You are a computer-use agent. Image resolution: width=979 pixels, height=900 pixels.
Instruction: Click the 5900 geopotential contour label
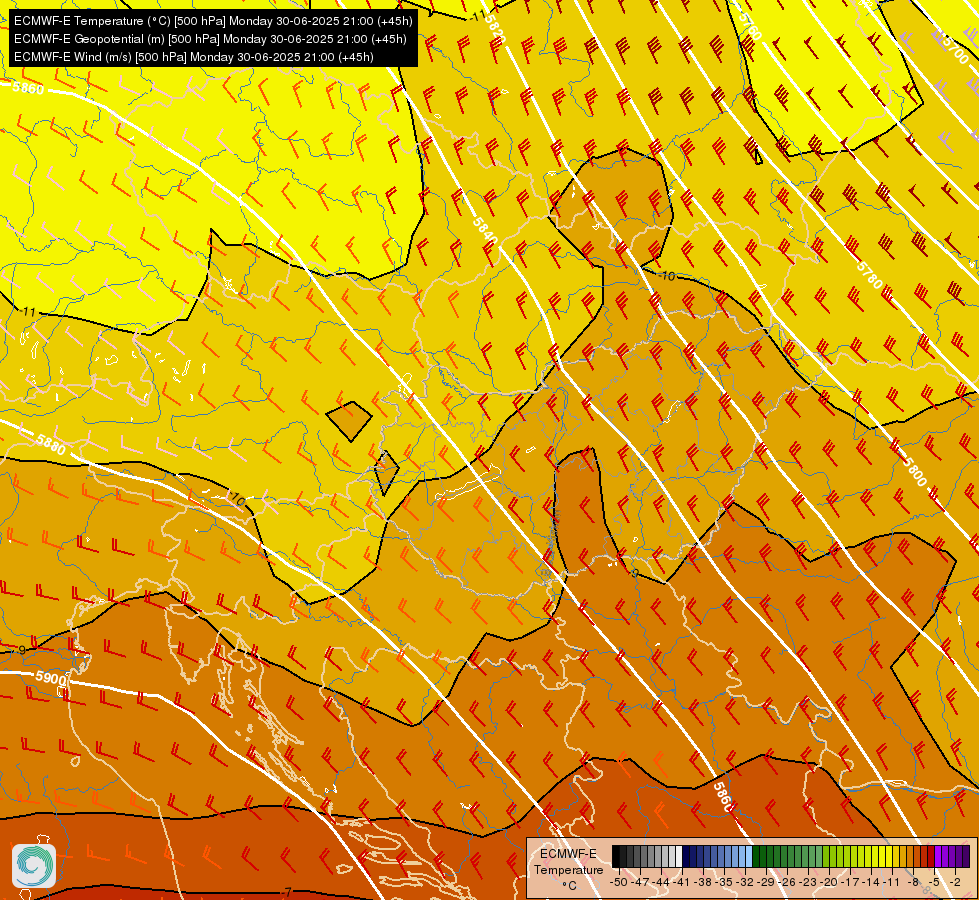pos(51,678)
